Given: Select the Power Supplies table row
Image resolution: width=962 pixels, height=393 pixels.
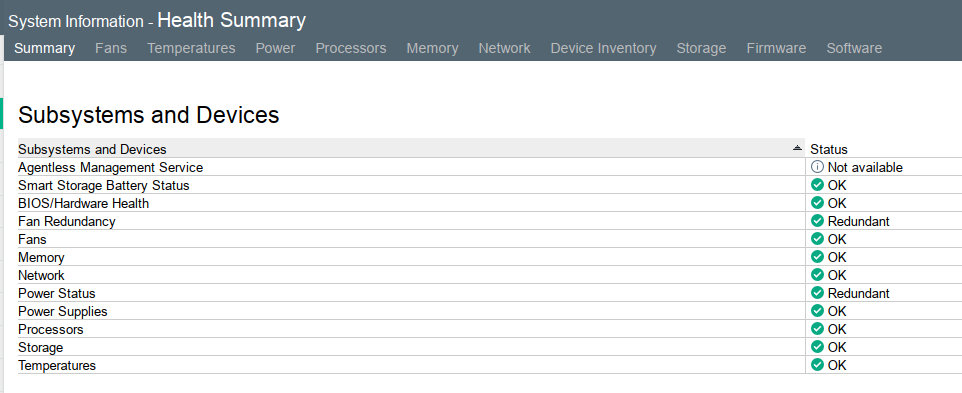Looking at the screenshot, I should coord(490,311).
